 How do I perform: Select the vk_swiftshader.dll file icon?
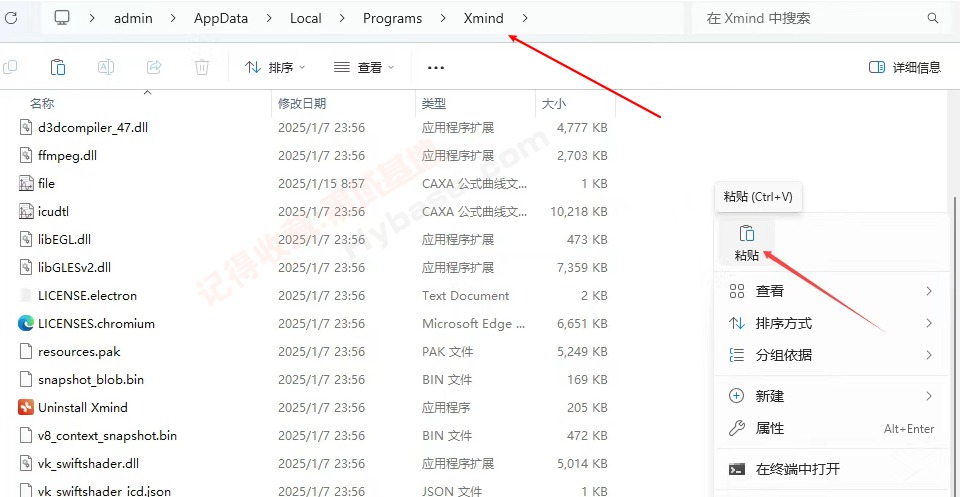(26, 463)
